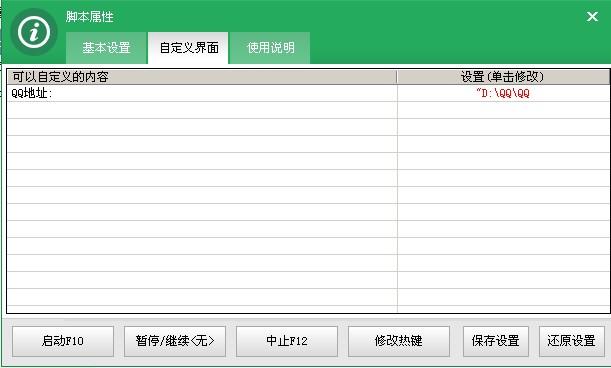Click the 启动F10 button

63,341
